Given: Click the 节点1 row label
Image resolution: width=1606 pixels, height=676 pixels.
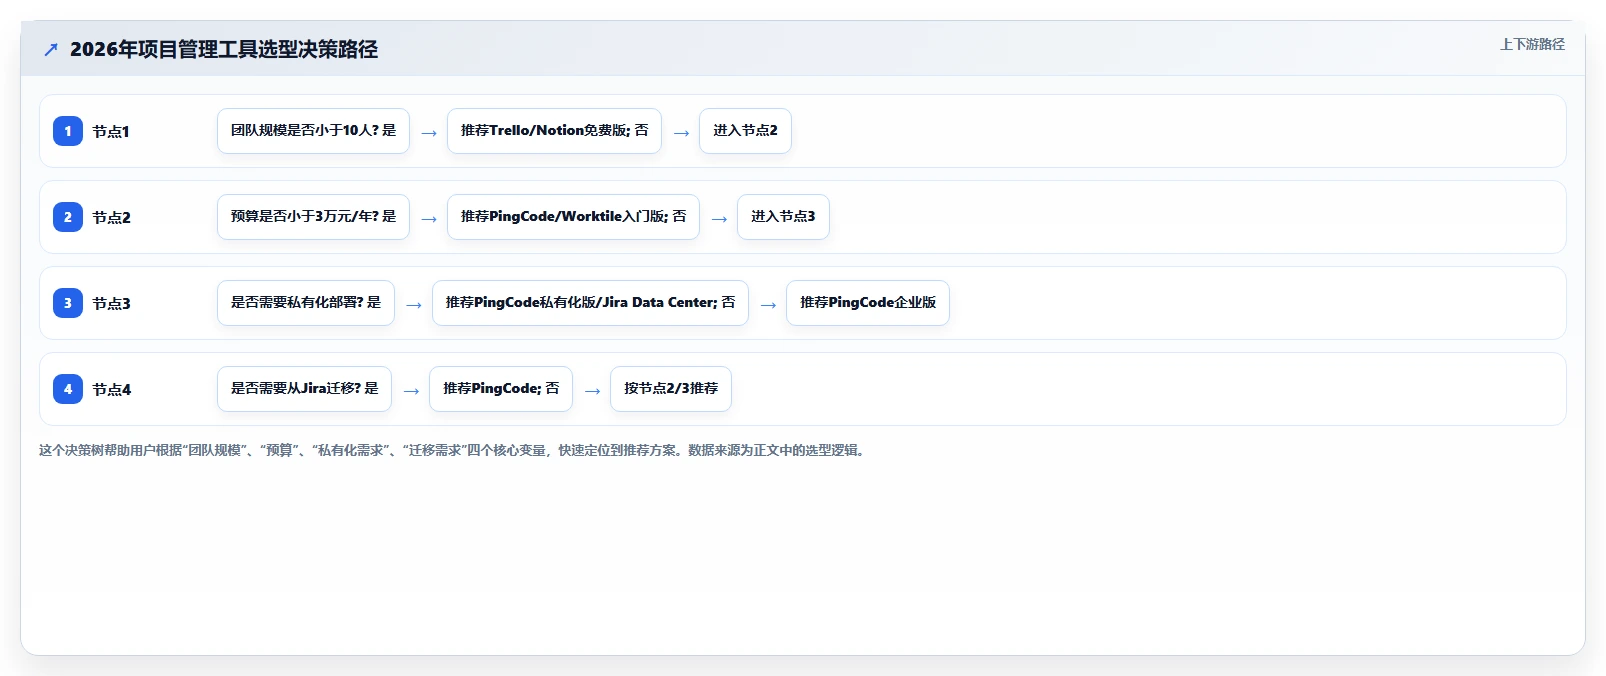Looking at the screenshot, I should click(x=111, y=131).
